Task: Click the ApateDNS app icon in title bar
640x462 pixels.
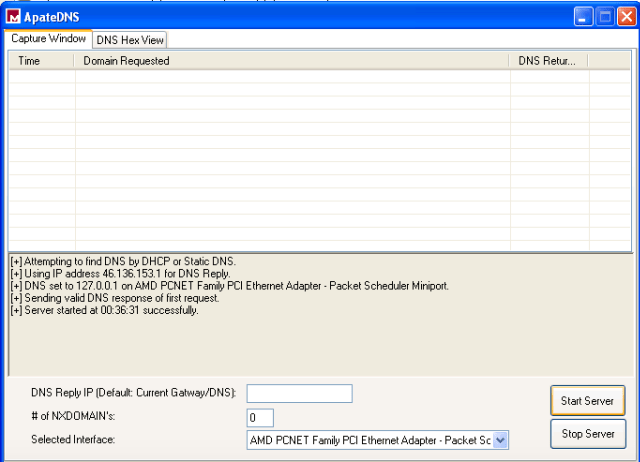Action: pos(14,17)
